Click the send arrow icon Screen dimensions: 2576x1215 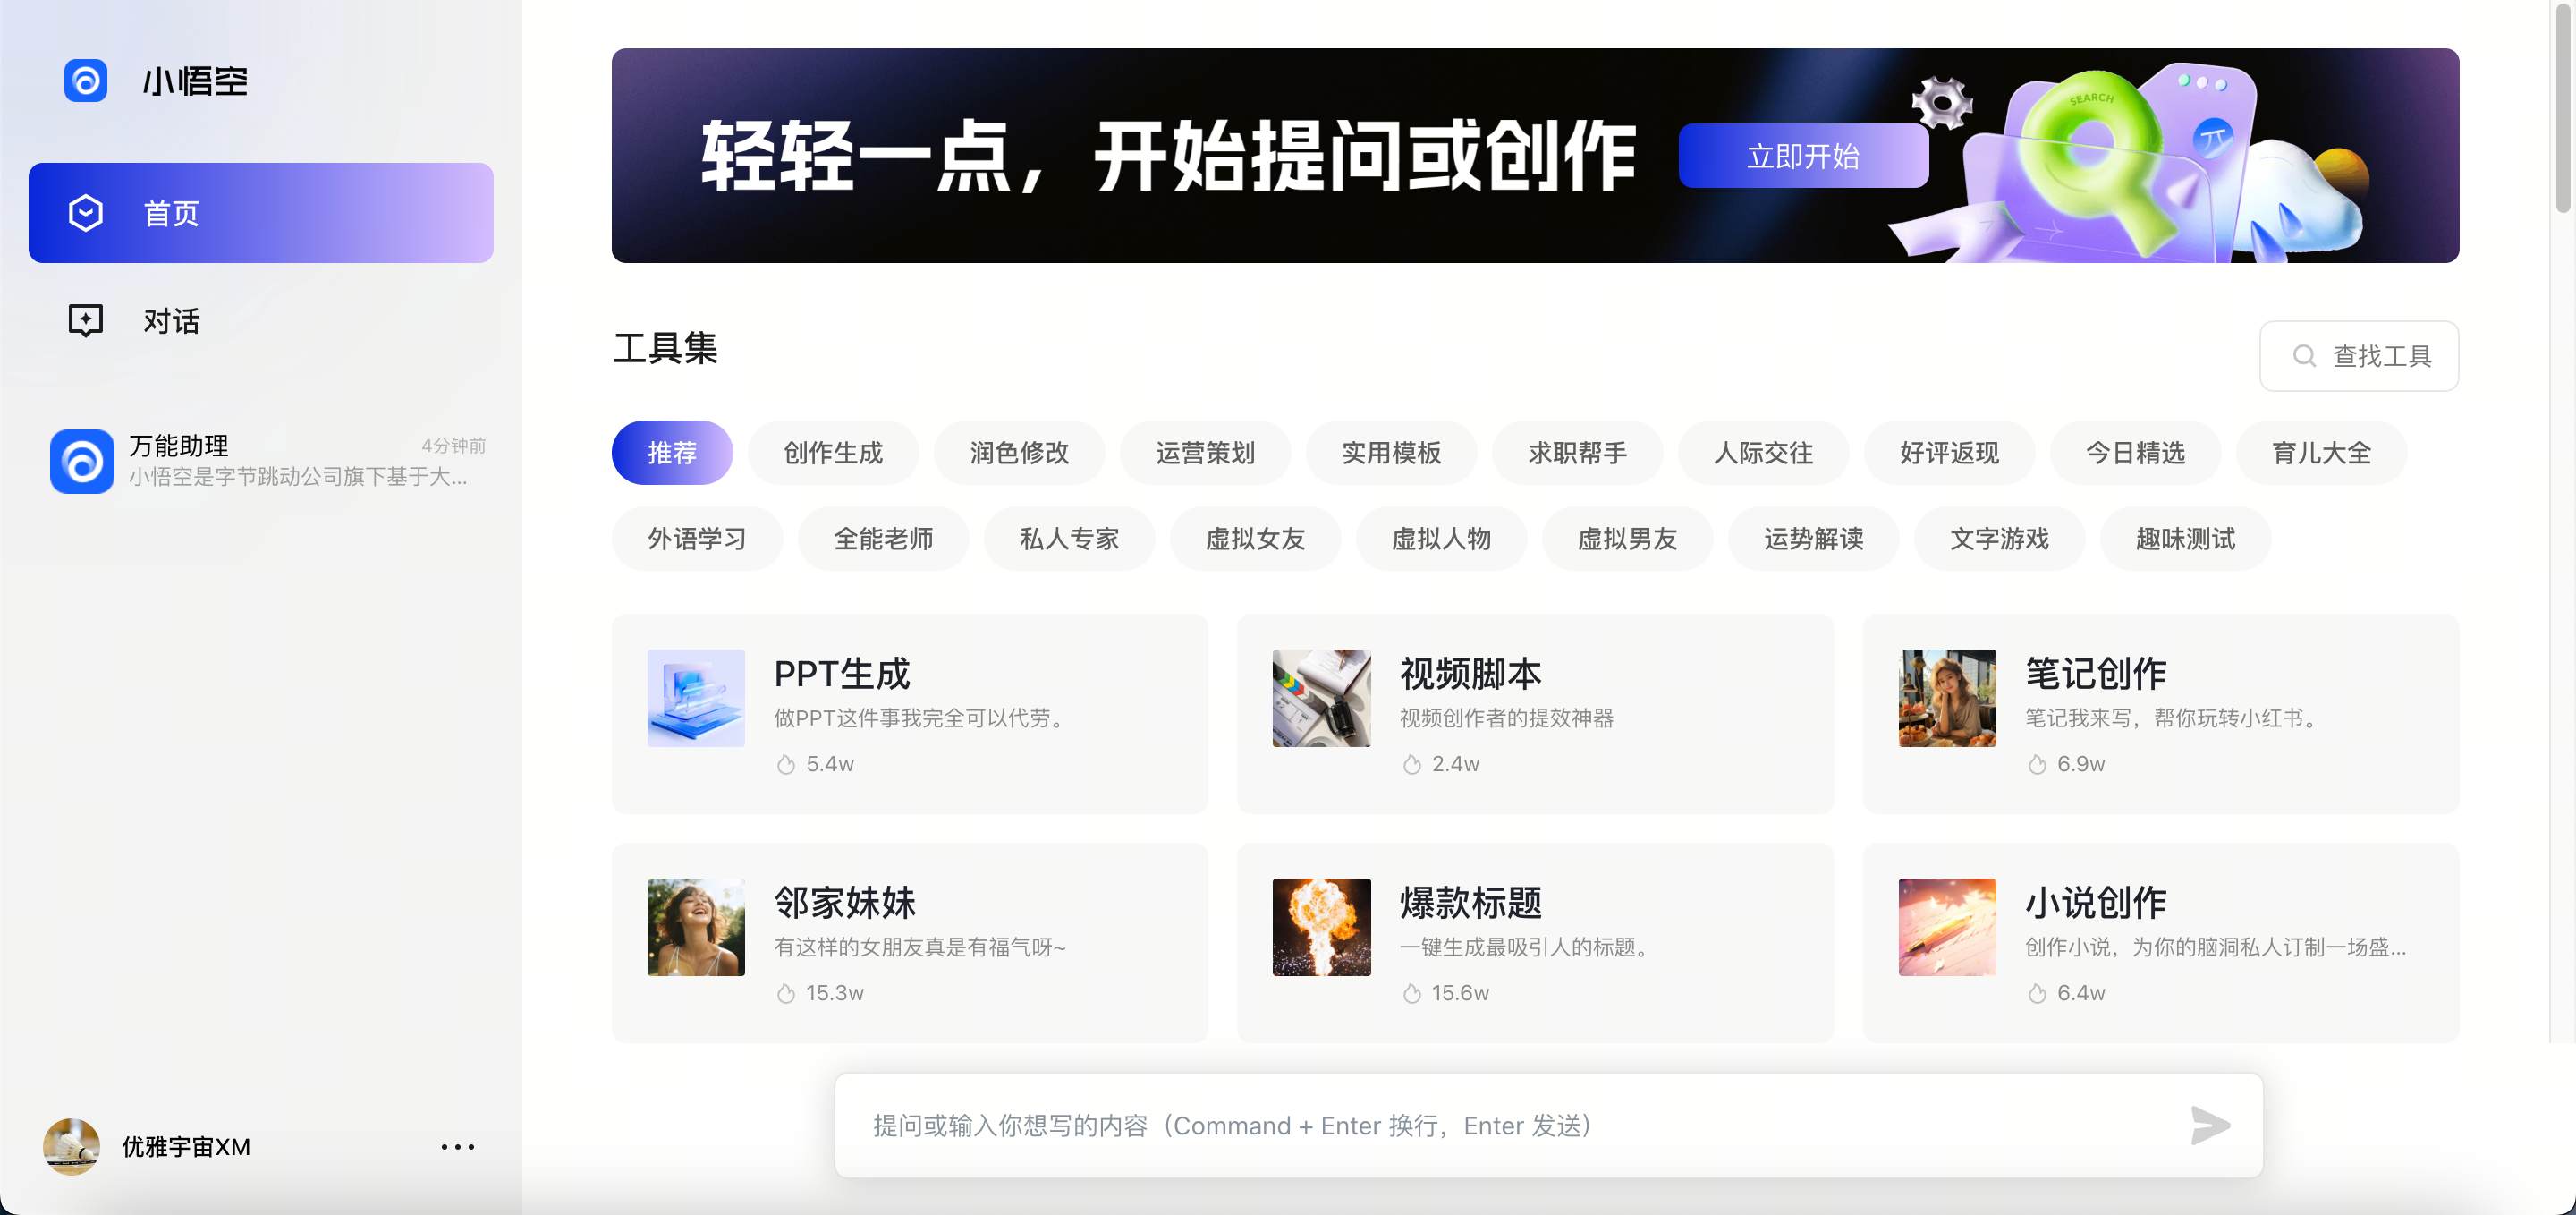(x=2209, y=1125)
